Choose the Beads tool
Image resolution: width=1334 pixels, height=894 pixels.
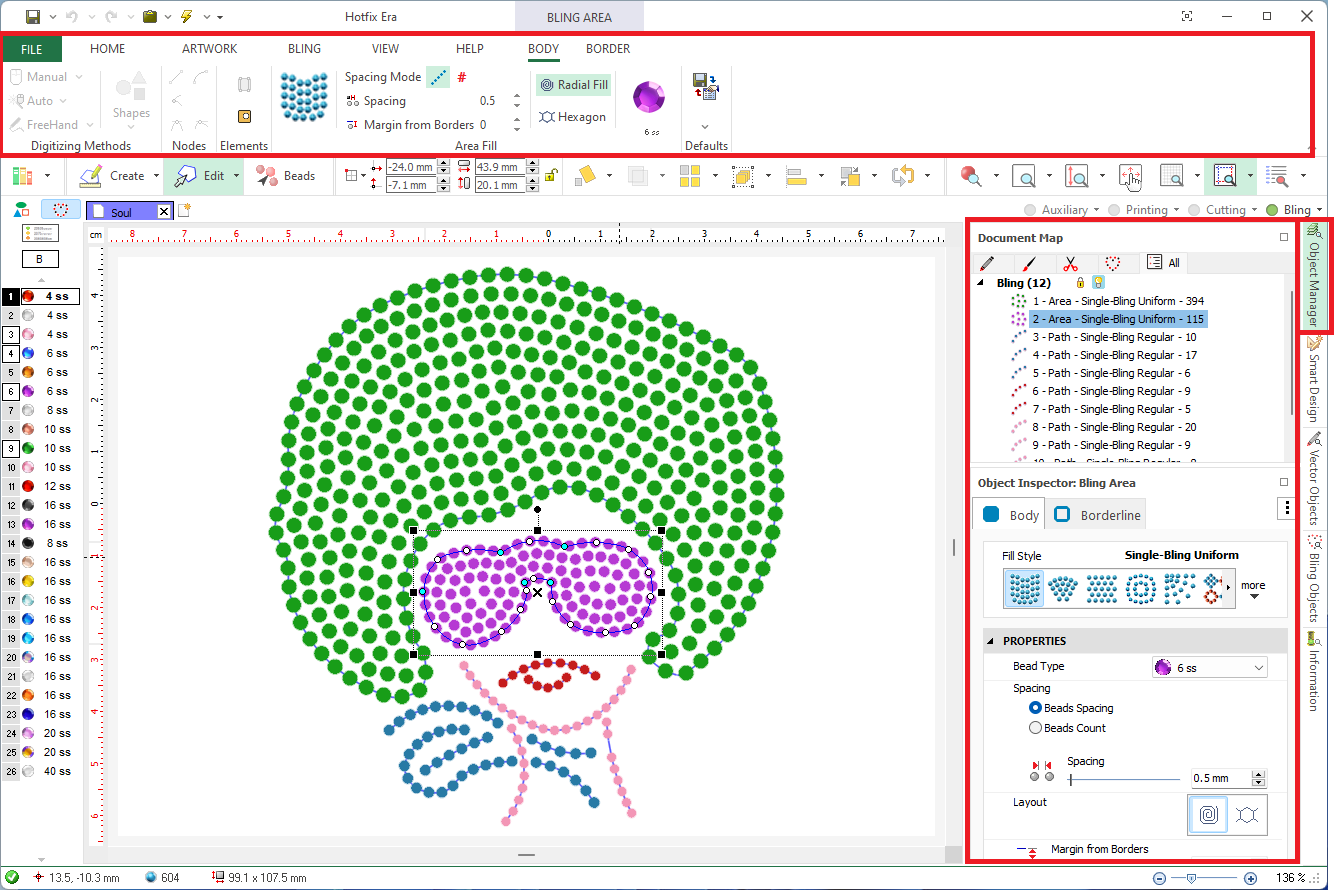click(286, 176)
